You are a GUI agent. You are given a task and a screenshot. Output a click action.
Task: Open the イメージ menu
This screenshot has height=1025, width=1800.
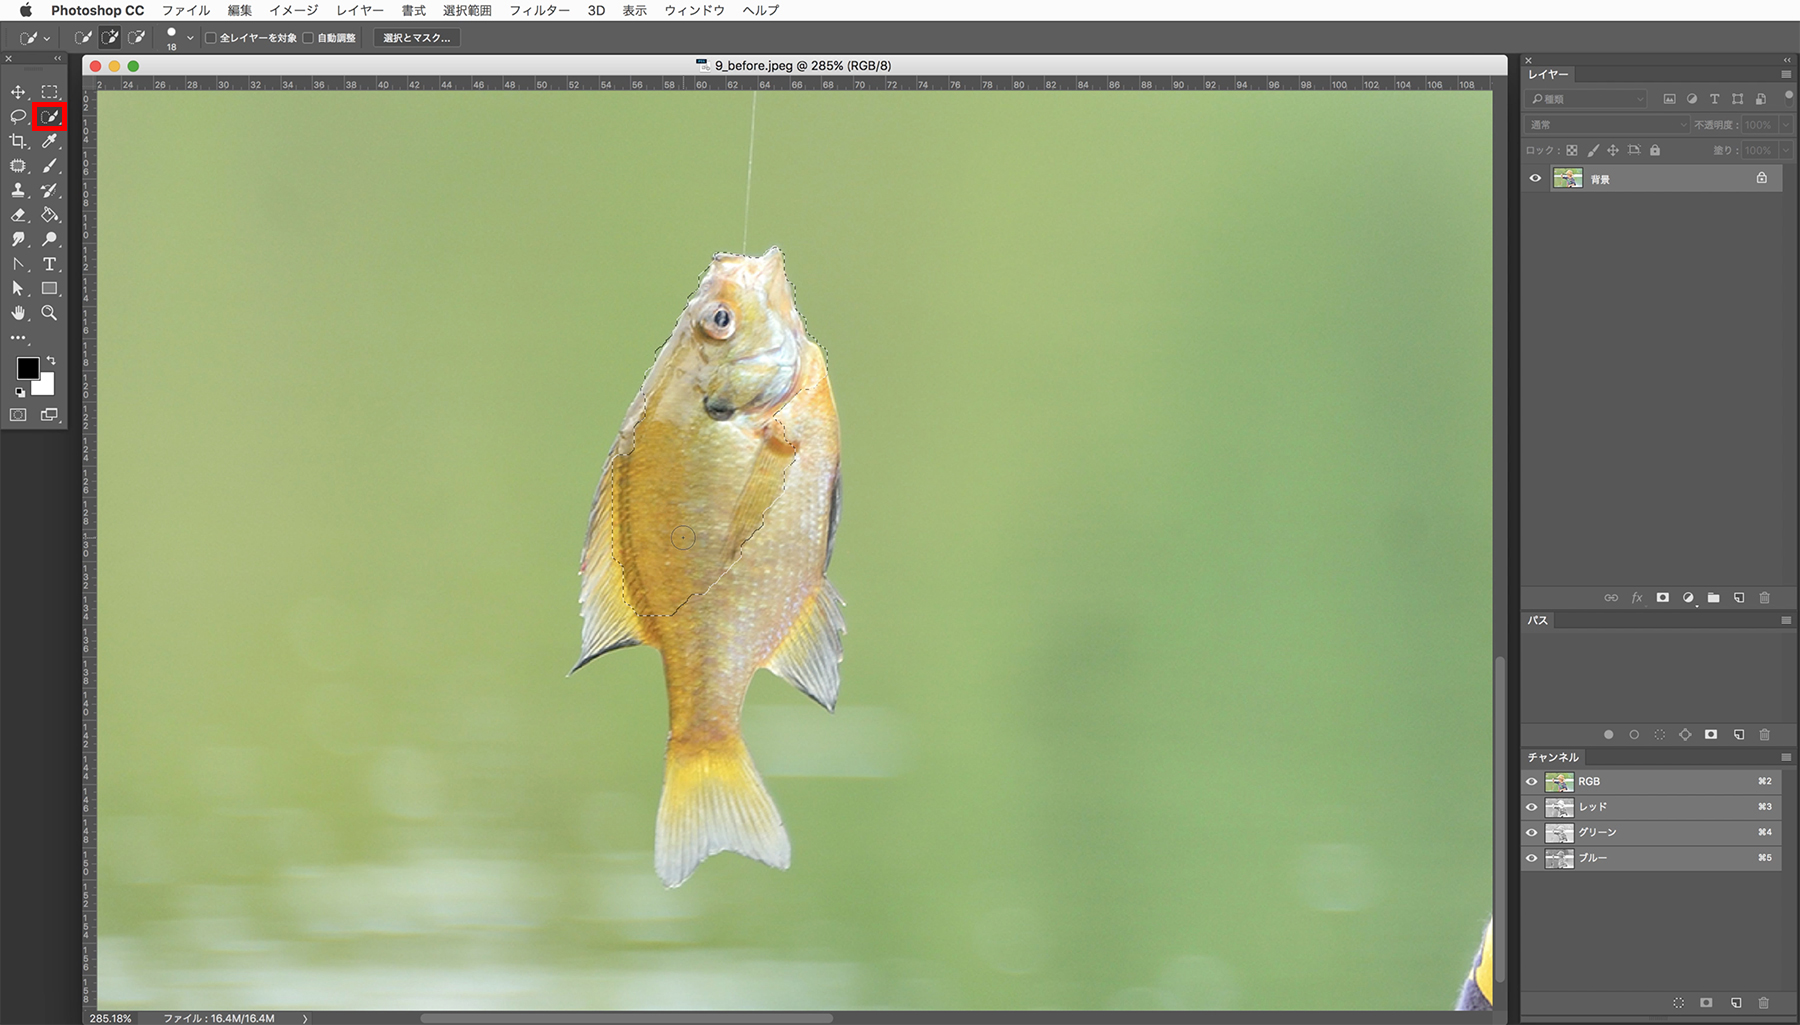tap(293, 10)
